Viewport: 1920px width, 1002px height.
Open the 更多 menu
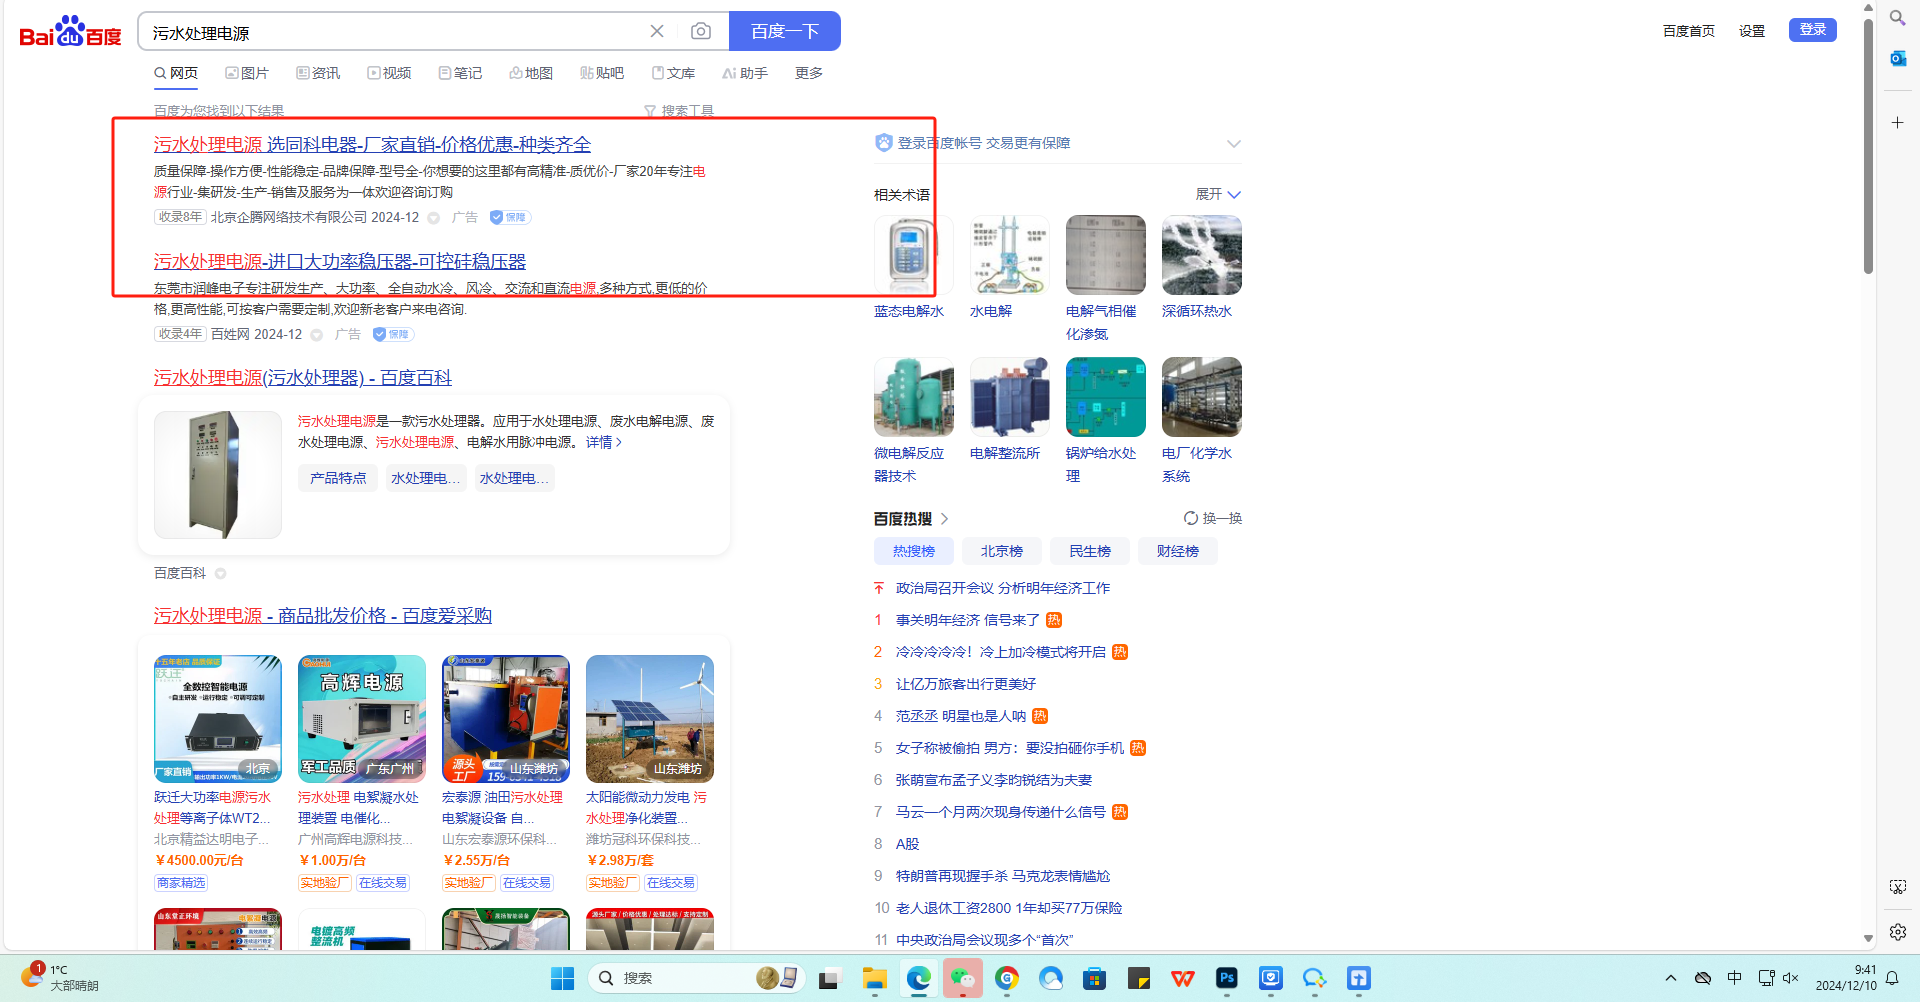click(809, 73)
